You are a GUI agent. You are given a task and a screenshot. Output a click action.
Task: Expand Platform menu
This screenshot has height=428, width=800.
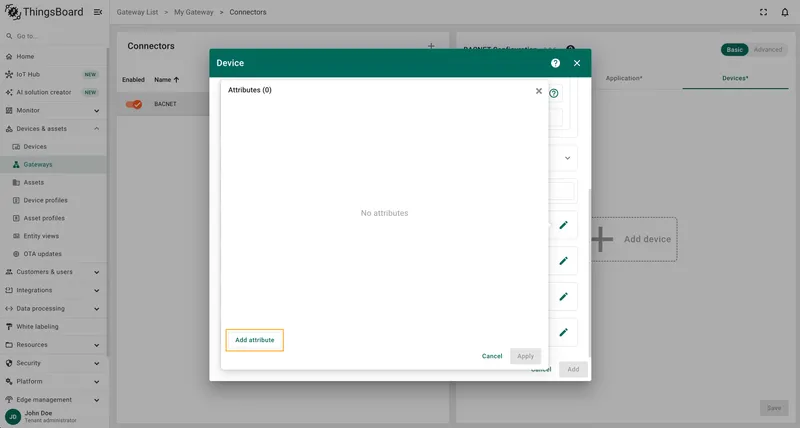pos(54,382)
